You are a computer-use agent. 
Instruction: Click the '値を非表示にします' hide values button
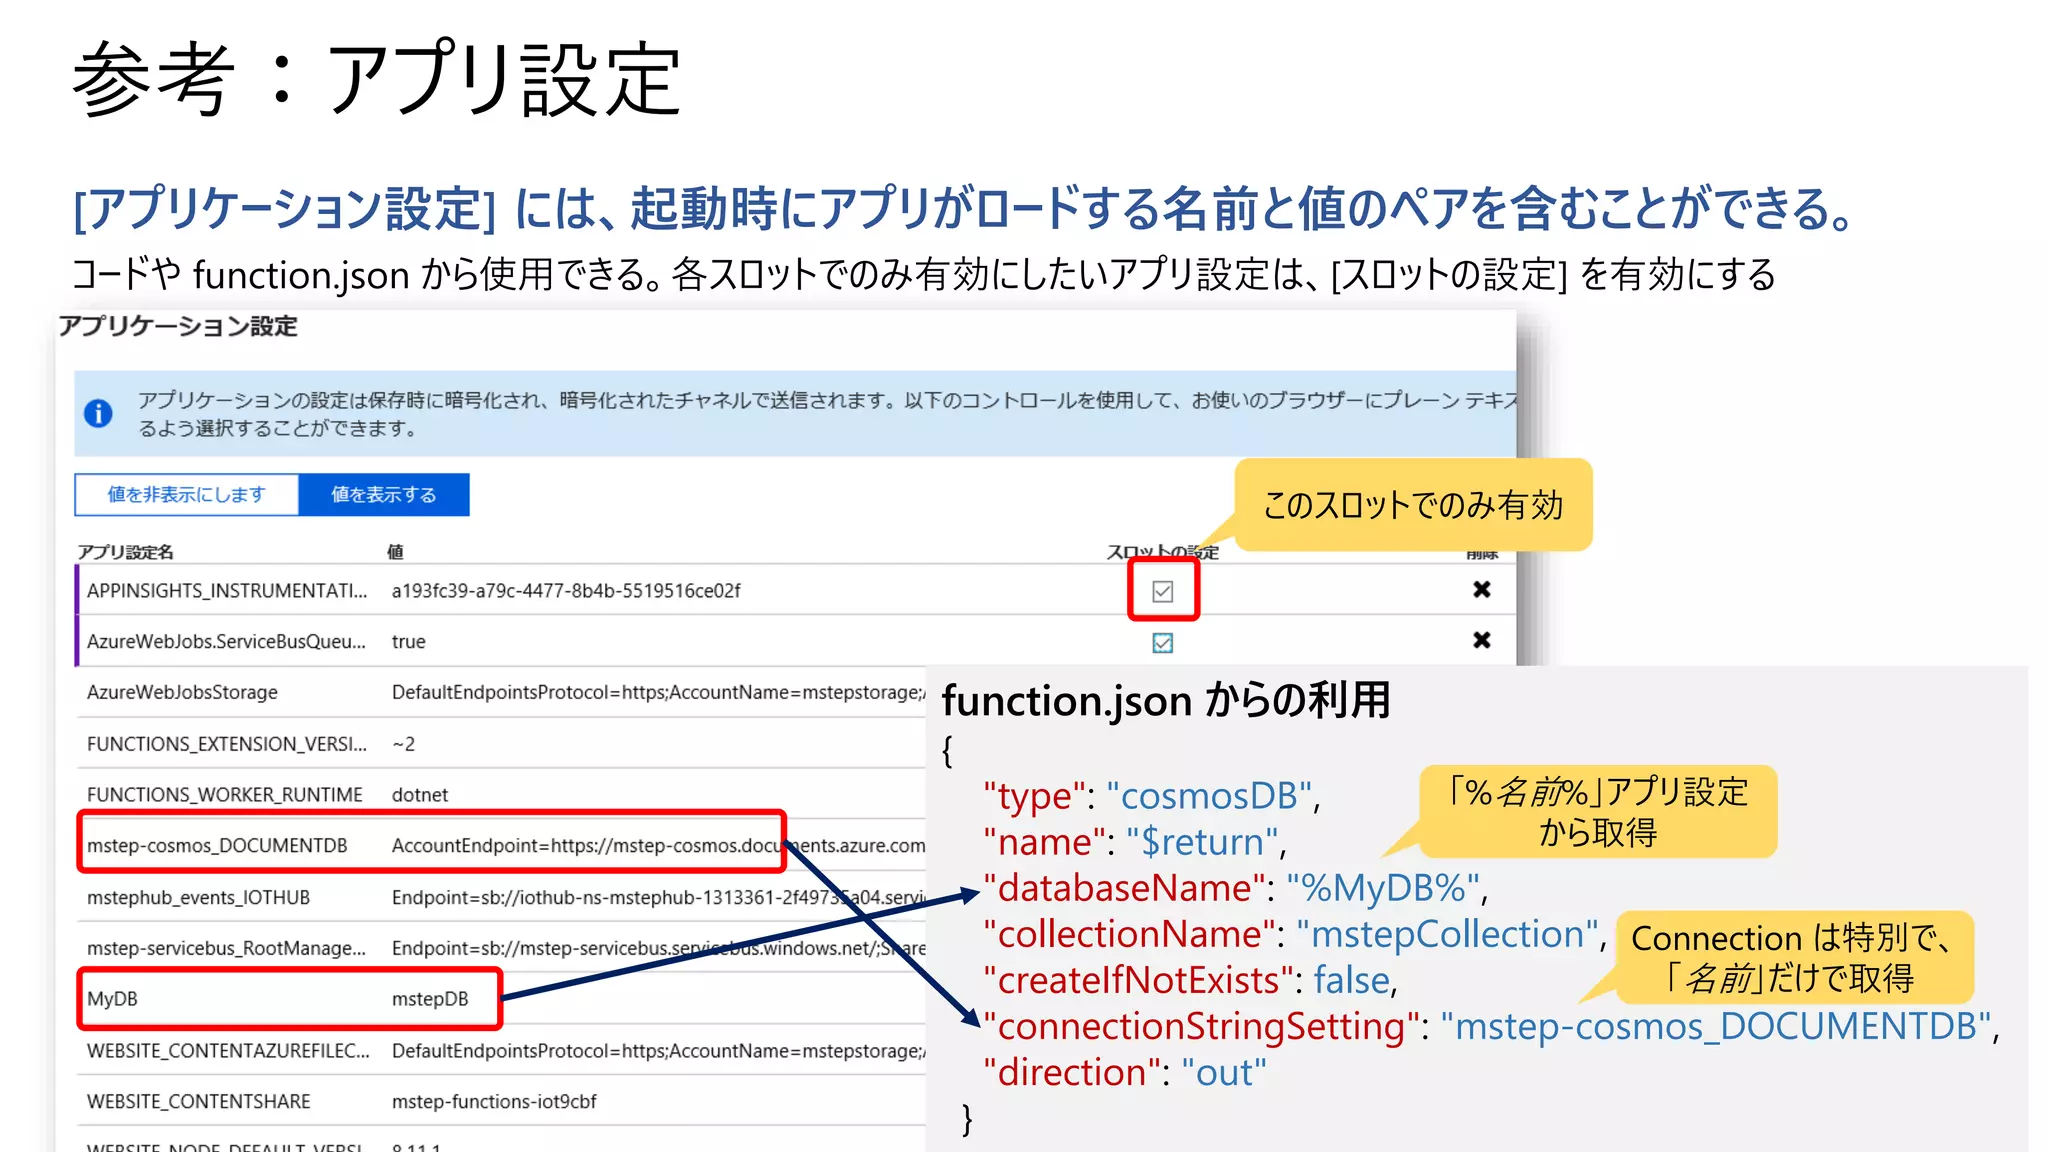[186, 495]
